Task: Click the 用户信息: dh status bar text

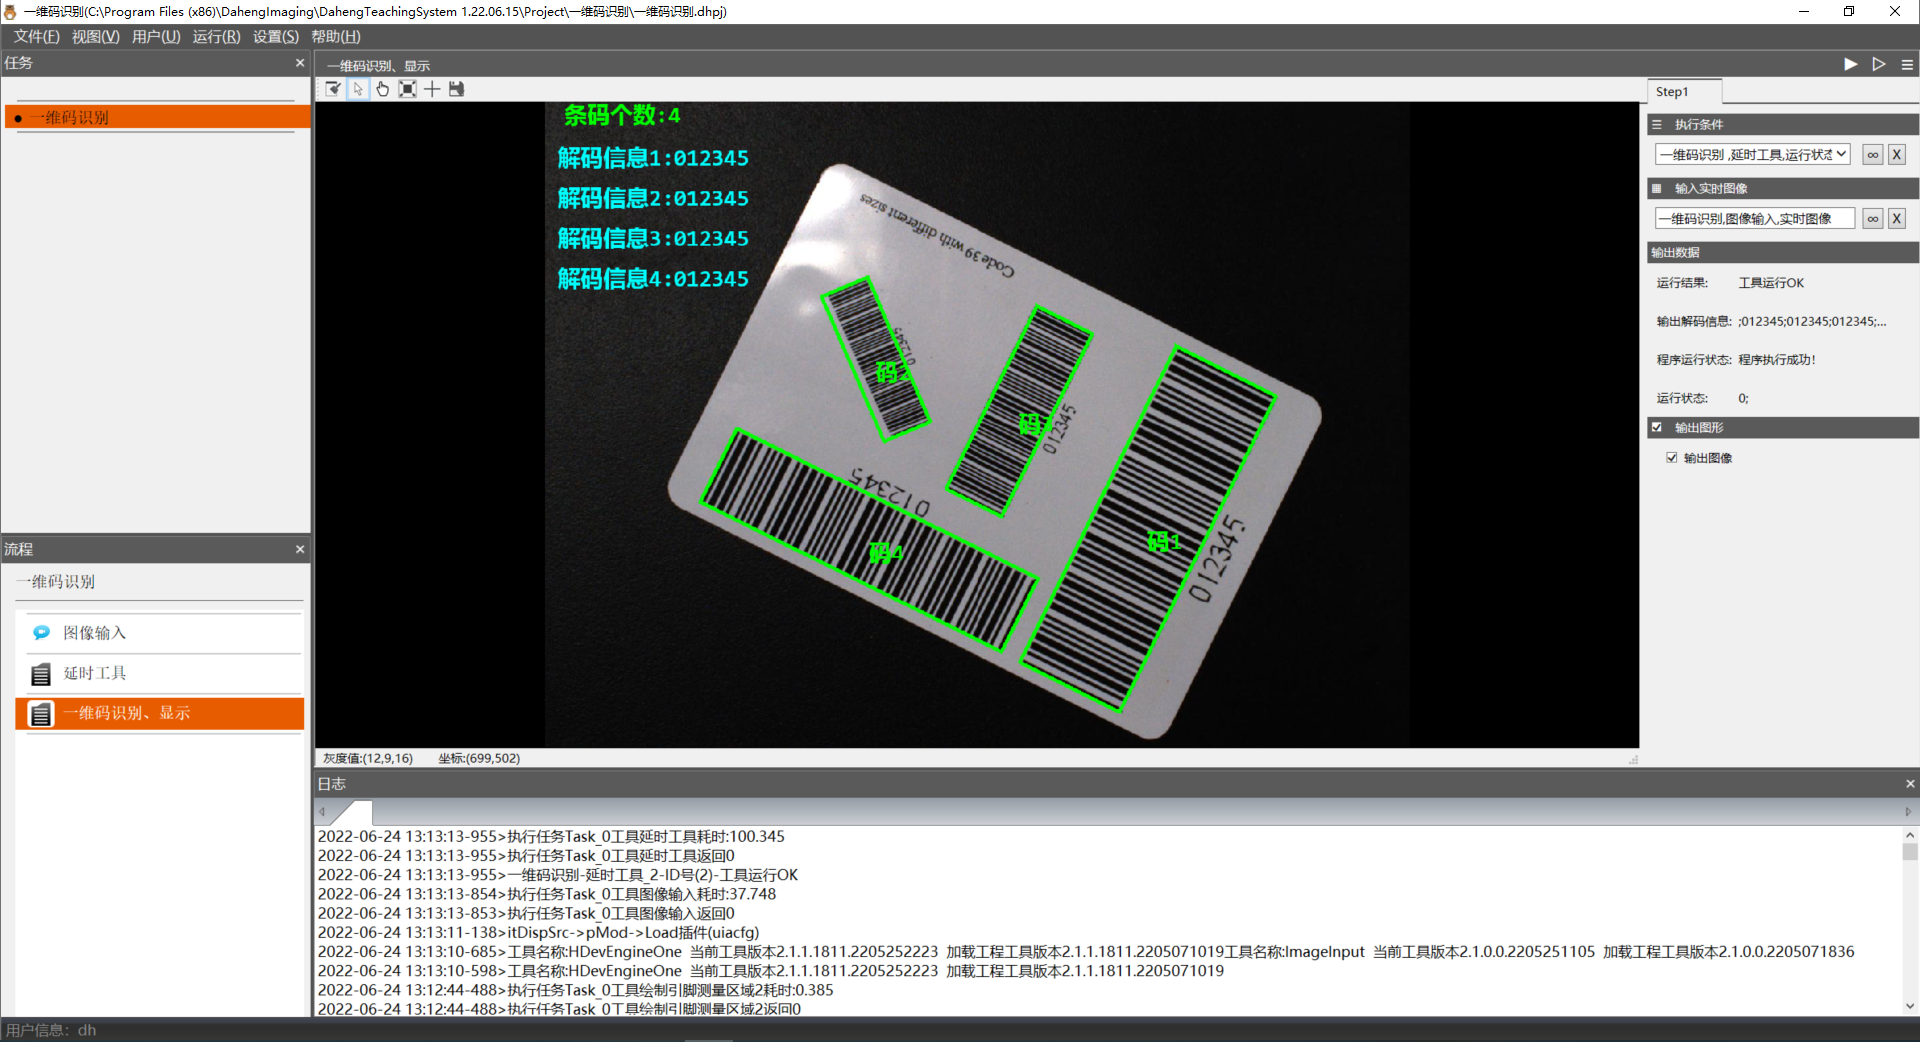Action: (x=51, y=1030)
